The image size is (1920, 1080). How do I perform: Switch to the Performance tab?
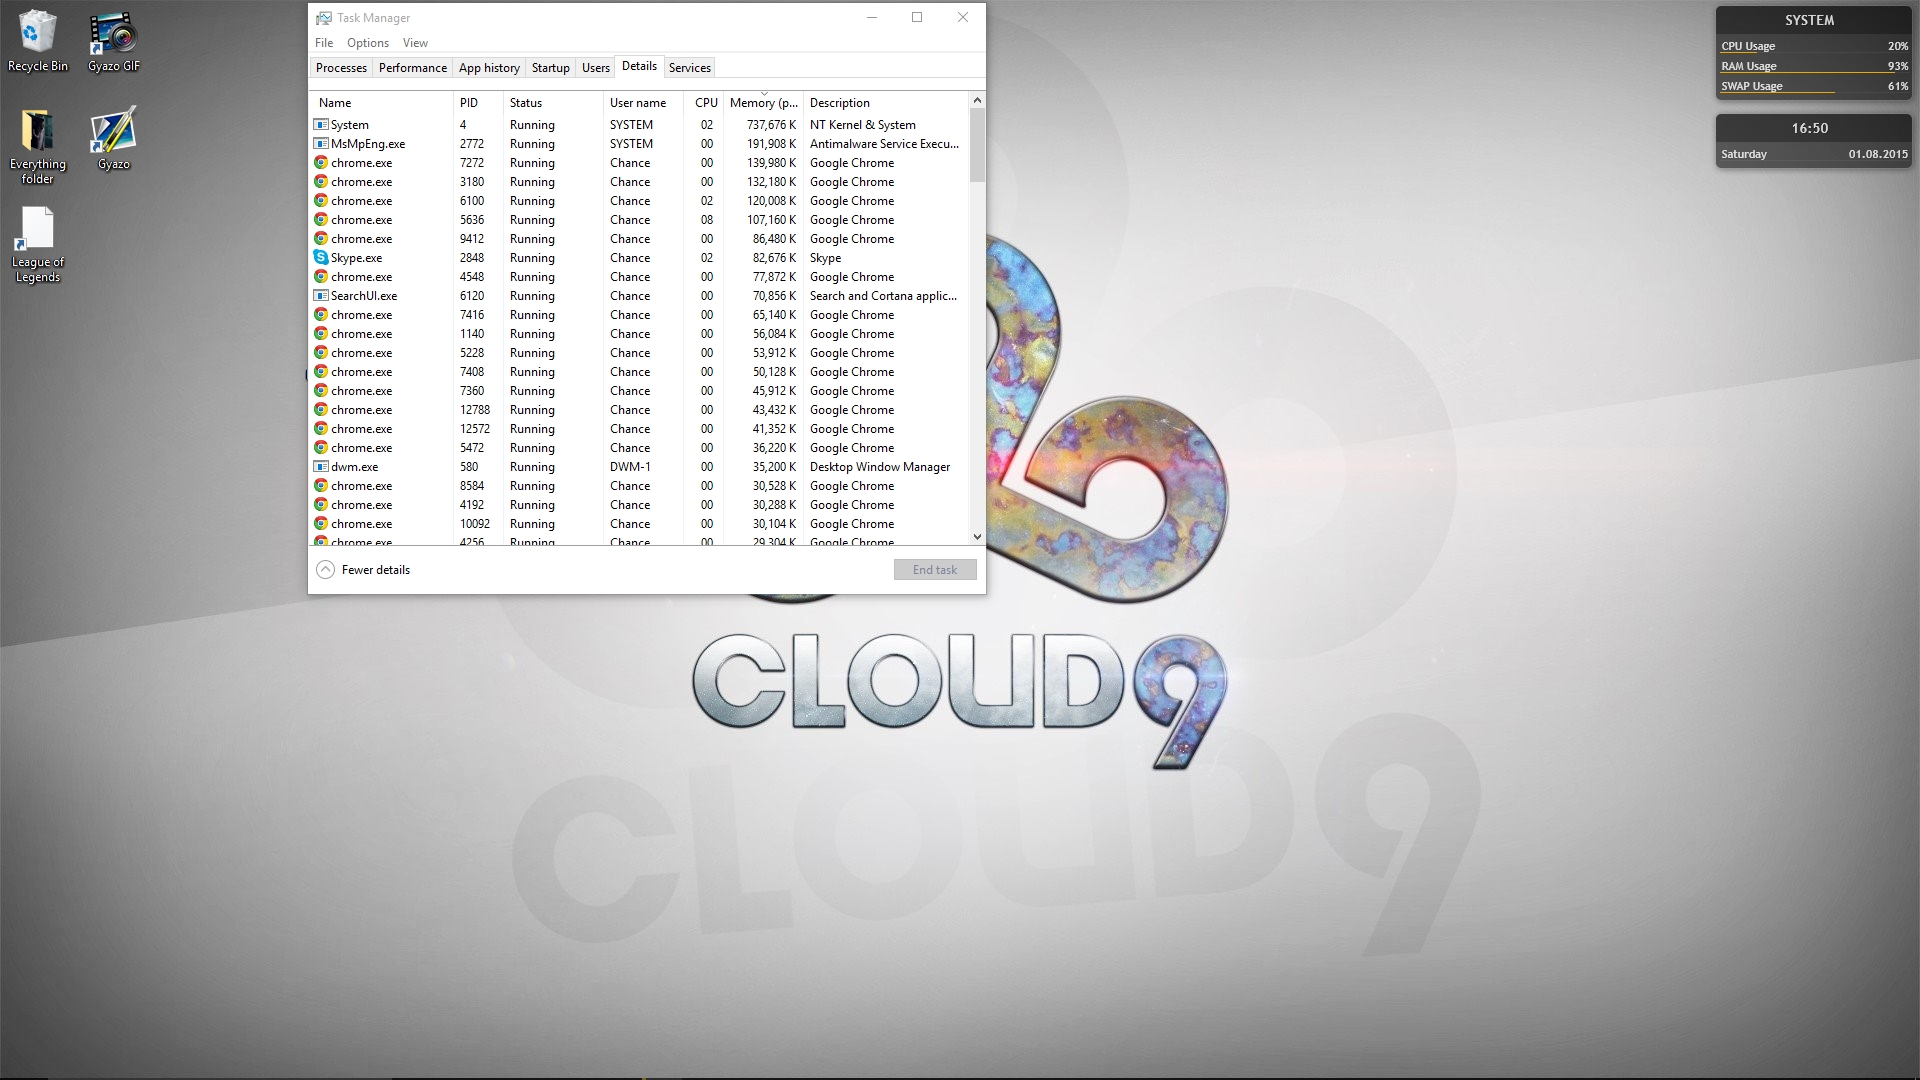click(412, 68)
